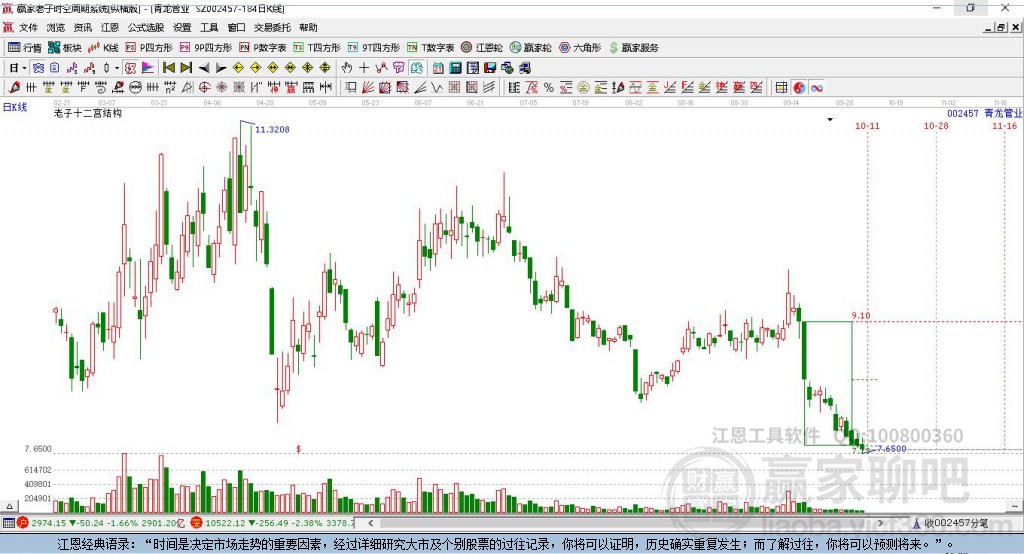1024x554 pixels.
Task: Toggle the blue butterfly pattern icon
Action: click(39, 68)
